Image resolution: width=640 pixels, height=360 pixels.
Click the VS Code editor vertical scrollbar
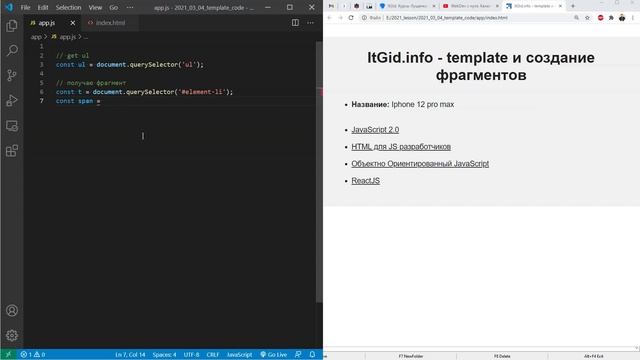[319, 171]
